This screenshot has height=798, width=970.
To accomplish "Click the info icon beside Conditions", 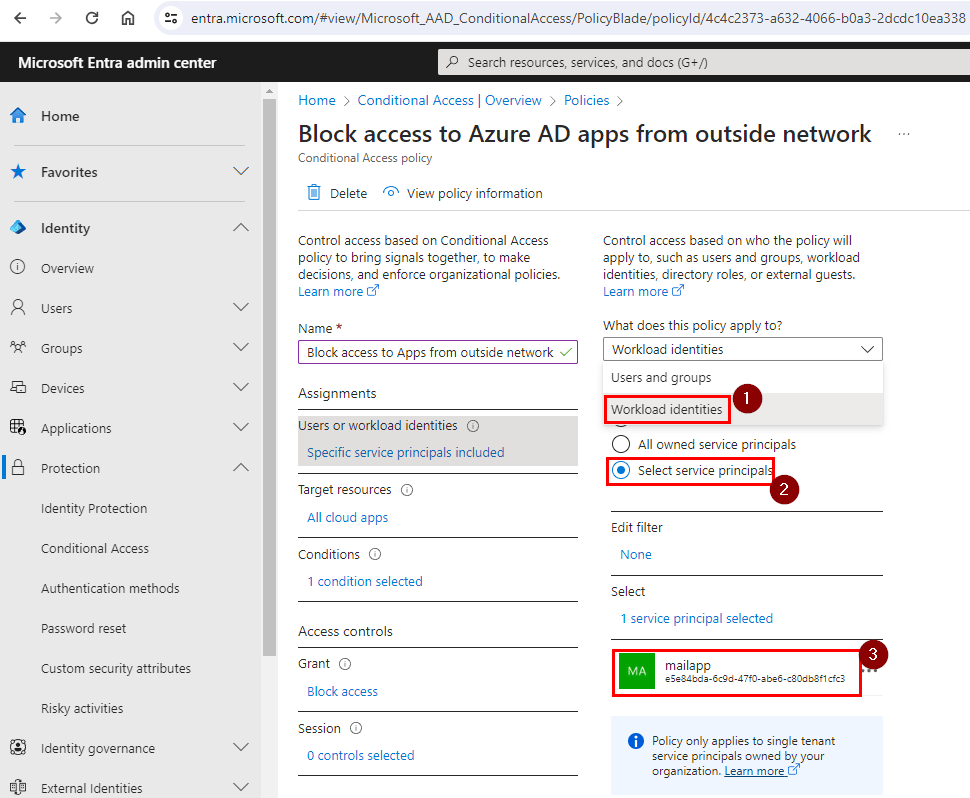I will pos(375,554).
